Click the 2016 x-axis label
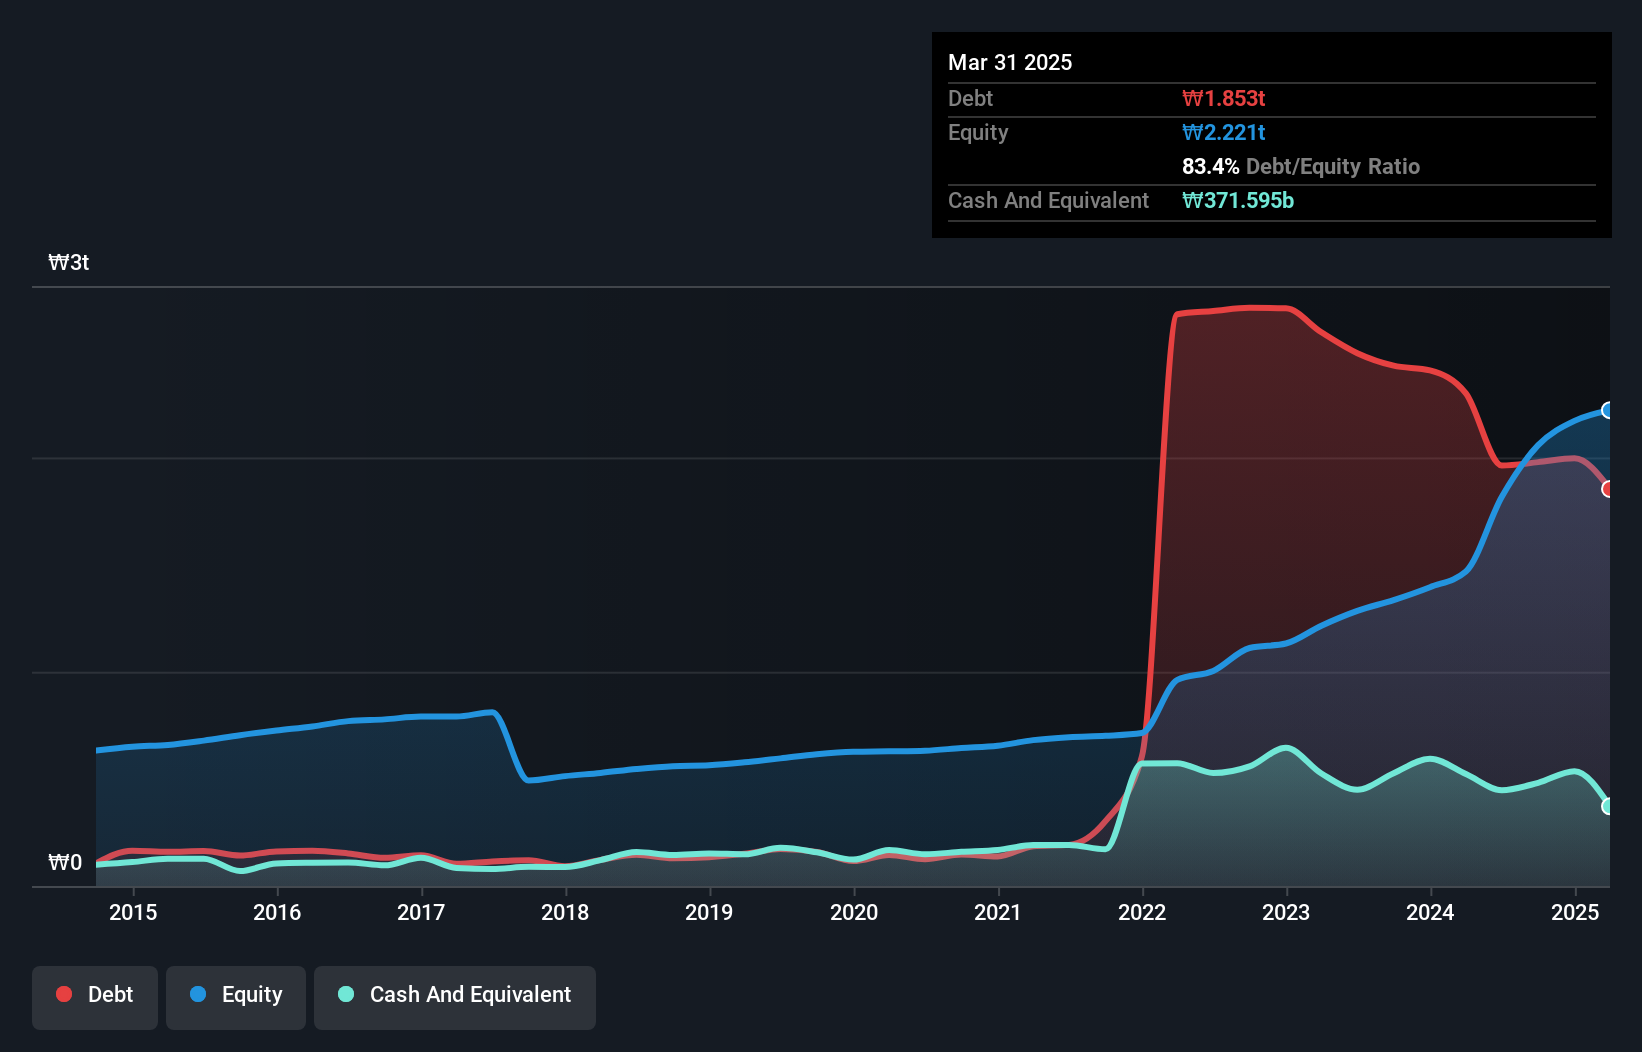1642x1052 pixels. [x=277, y=912]
